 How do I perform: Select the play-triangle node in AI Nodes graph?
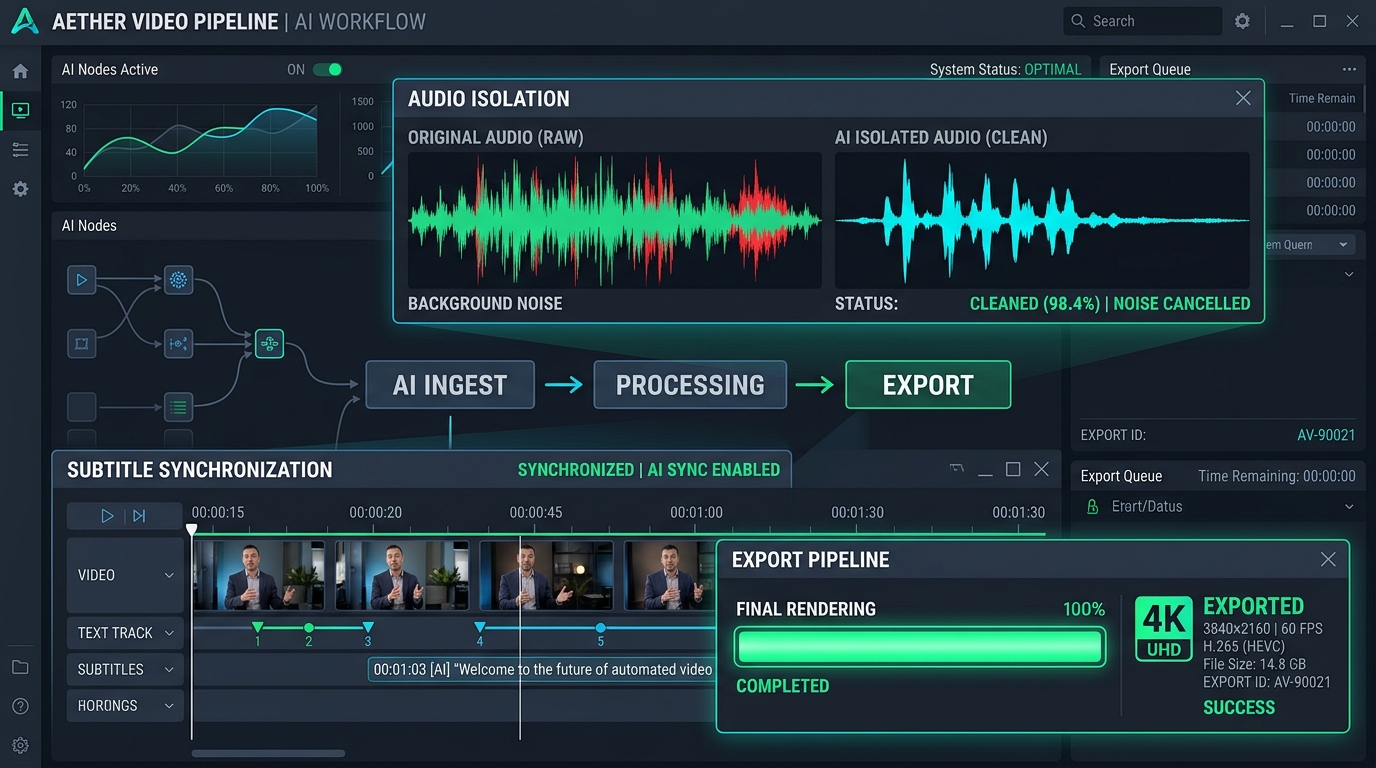click(x=82, y=280)
